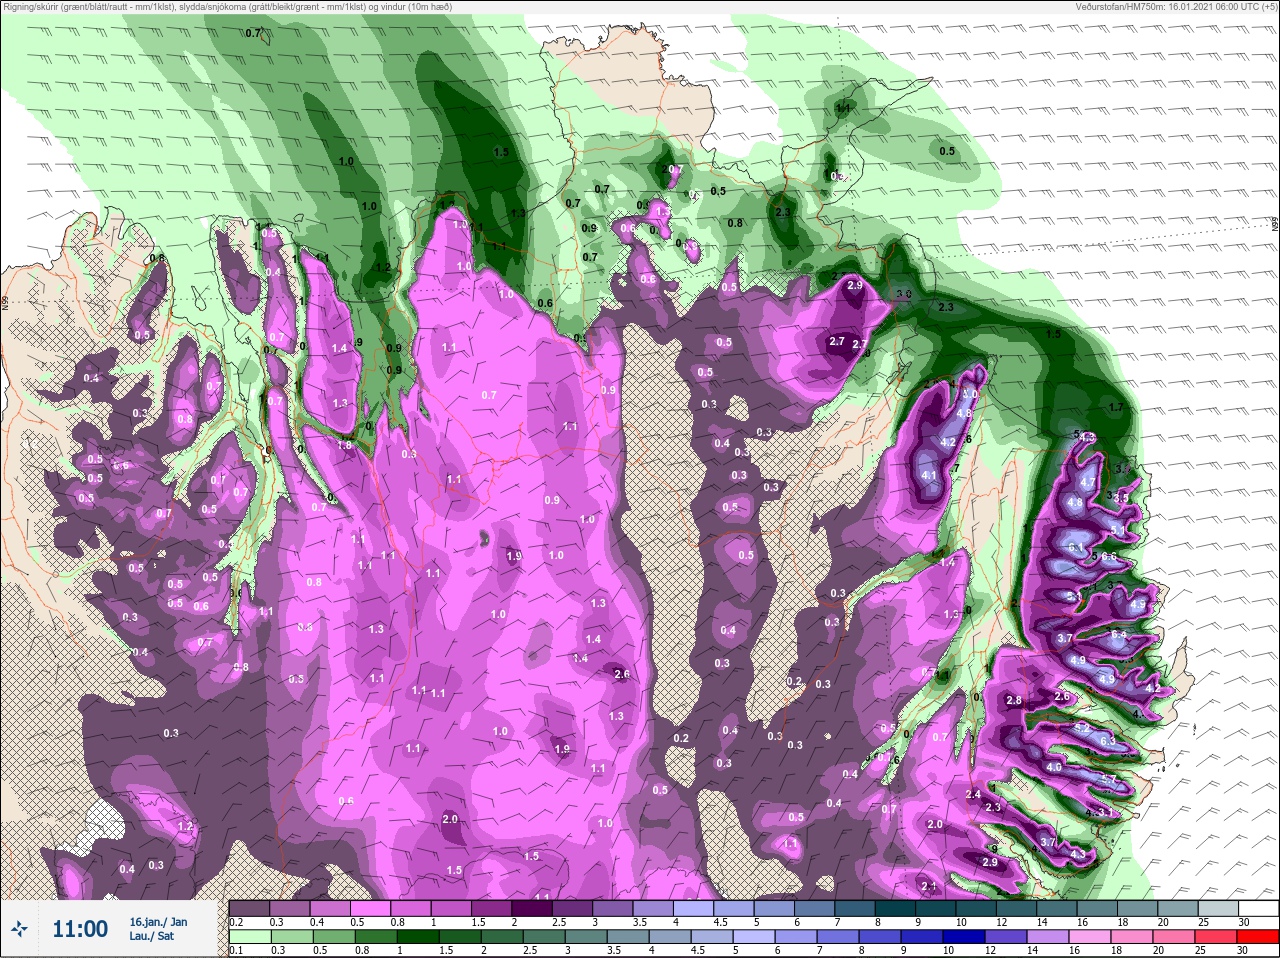Click the first swatch labelled 0.2, upper legend

[x=249, y=908]
